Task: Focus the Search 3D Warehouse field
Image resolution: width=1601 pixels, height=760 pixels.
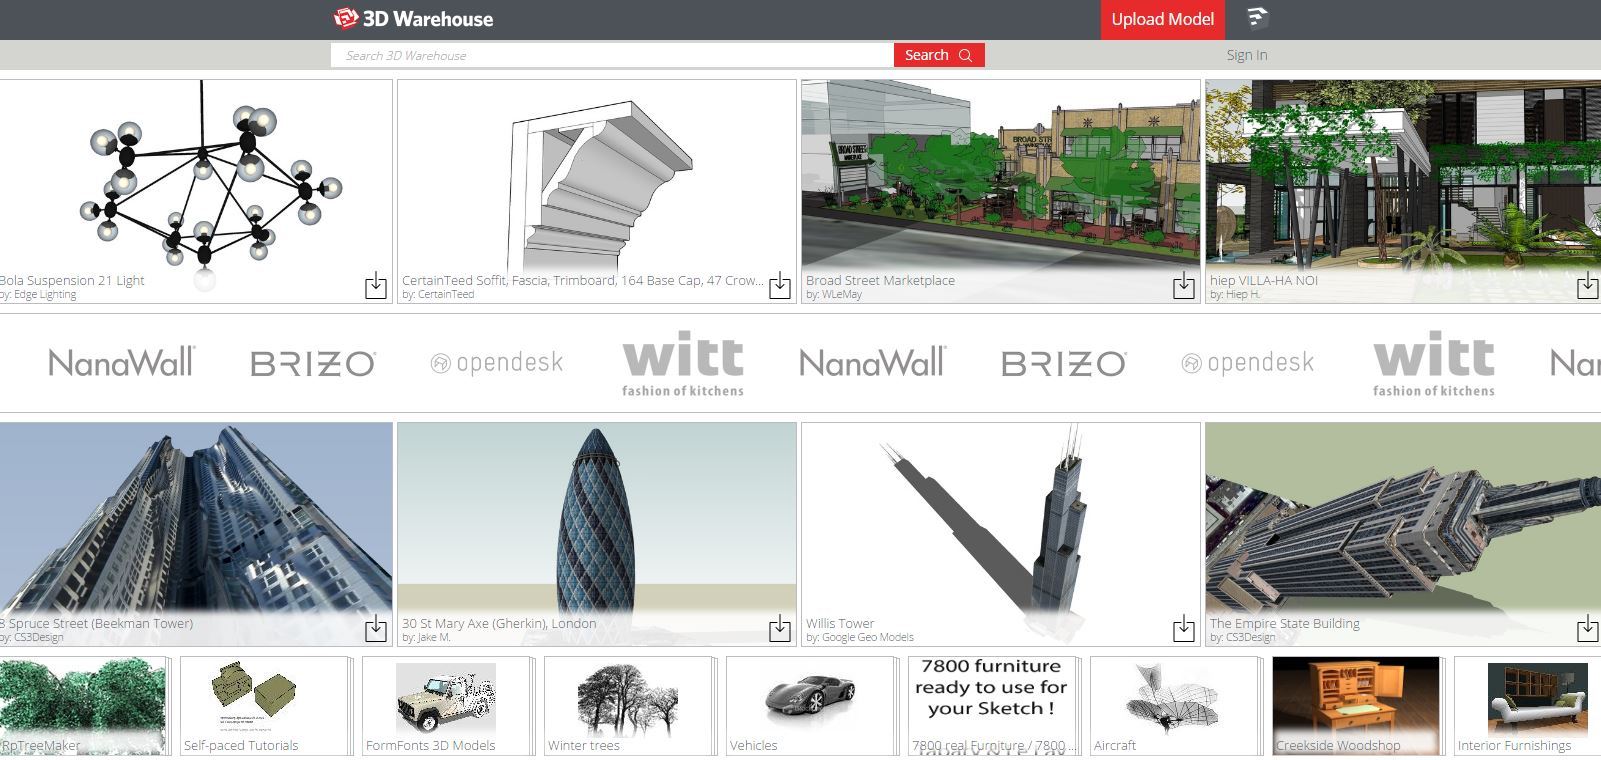Action: click(612, 55)
